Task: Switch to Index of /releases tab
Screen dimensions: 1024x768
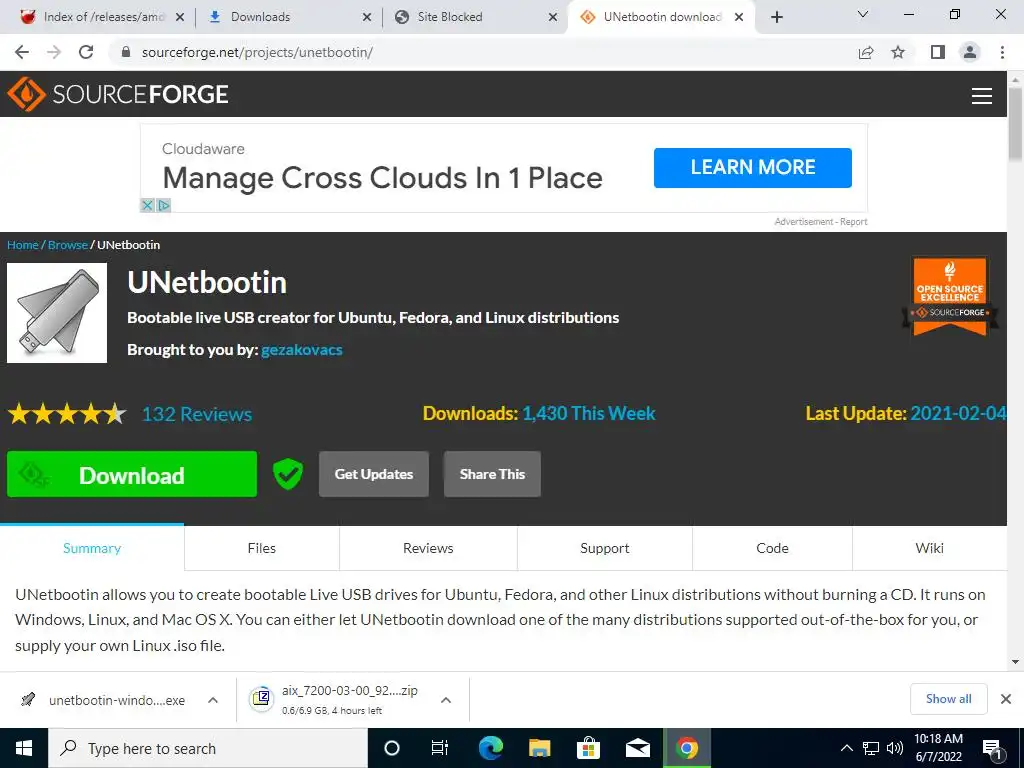Action: coord(103,17)
